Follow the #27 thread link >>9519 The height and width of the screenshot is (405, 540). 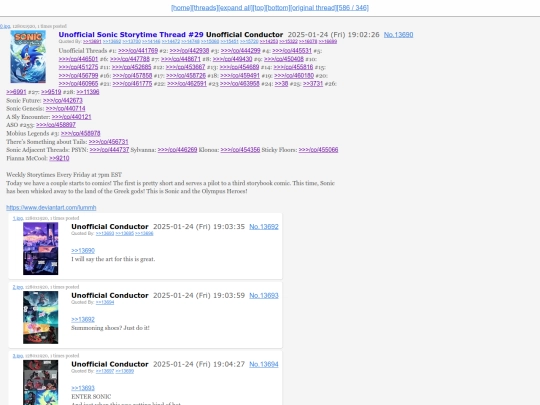[51, 92]
